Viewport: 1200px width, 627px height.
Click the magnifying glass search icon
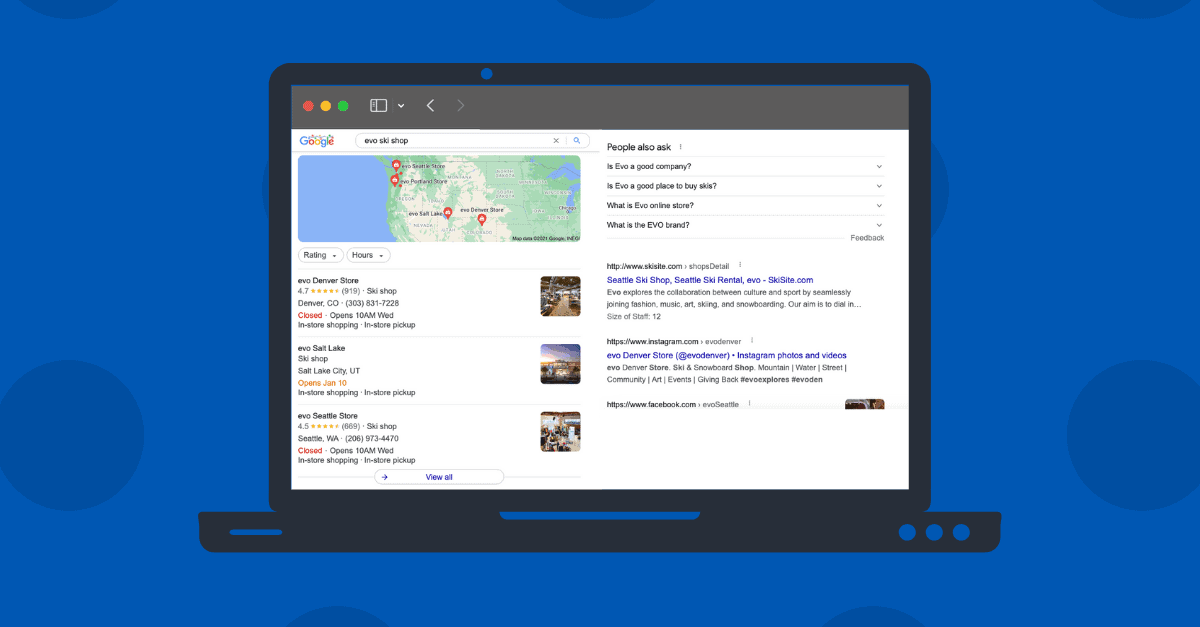click(577, 141)
